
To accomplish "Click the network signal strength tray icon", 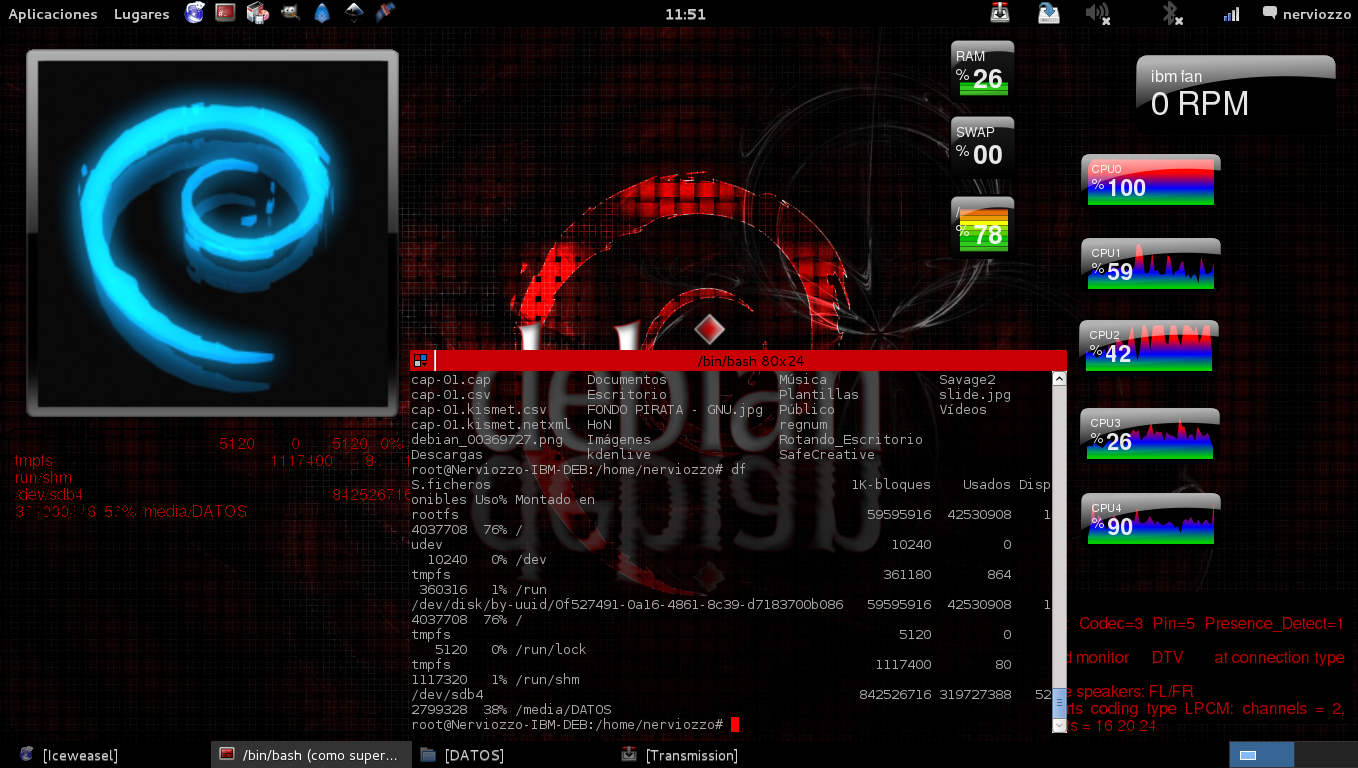I will (x=1230, y=14).
